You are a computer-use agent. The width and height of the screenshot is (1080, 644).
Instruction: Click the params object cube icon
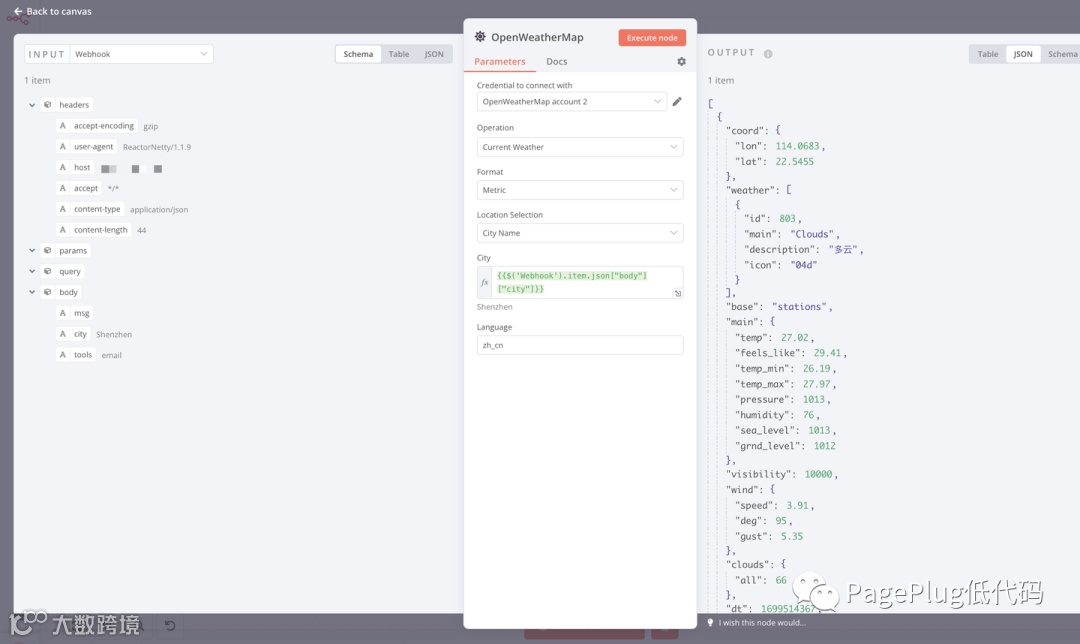(x=48, y=250)
